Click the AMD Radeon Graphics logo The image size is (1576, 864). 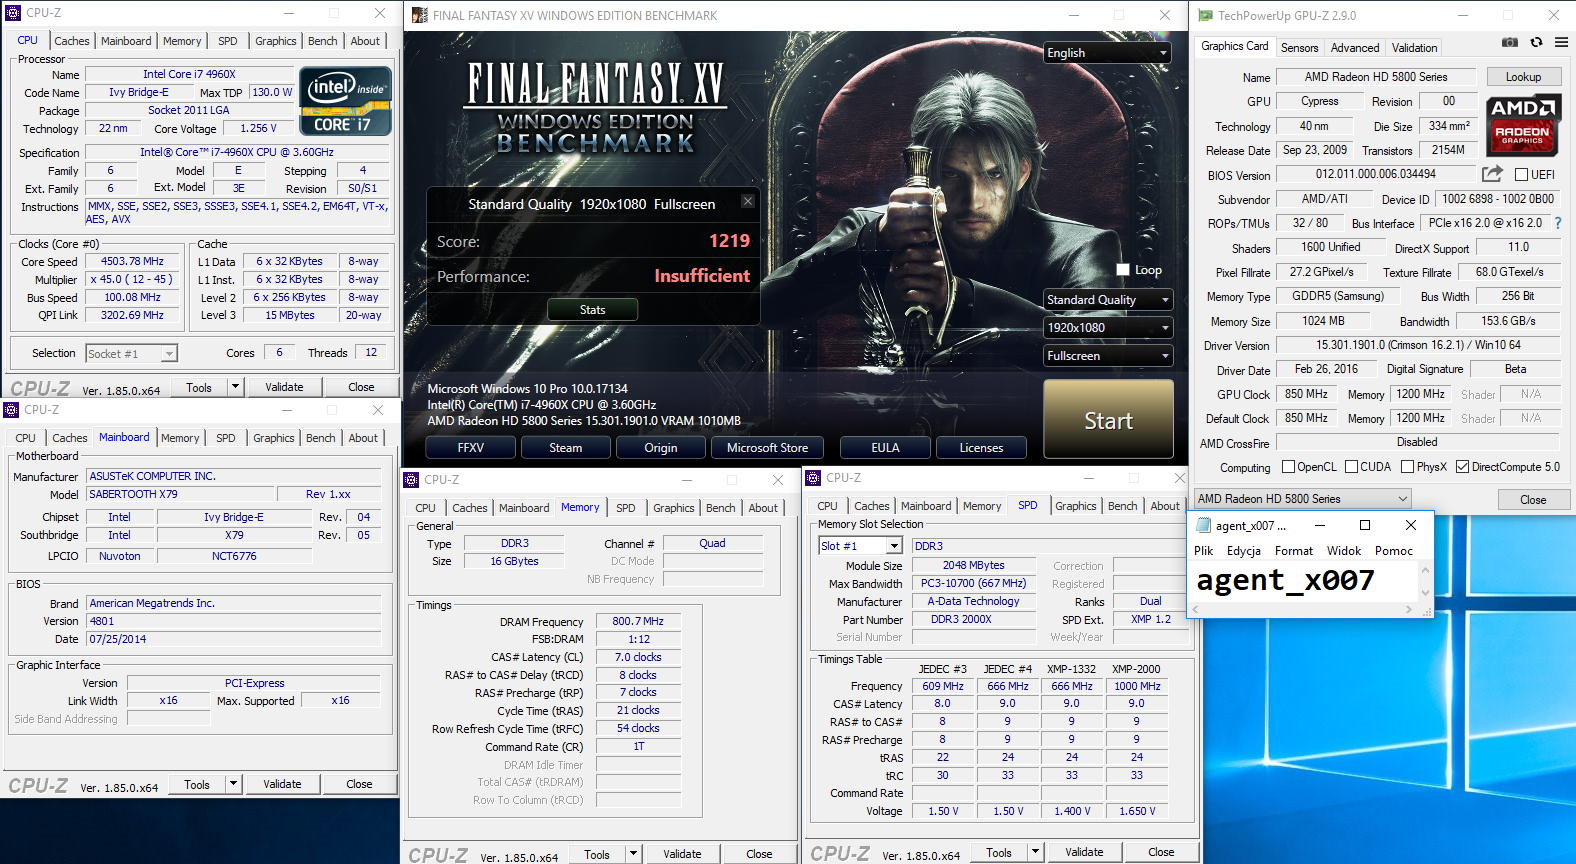tap(1522, 125)
